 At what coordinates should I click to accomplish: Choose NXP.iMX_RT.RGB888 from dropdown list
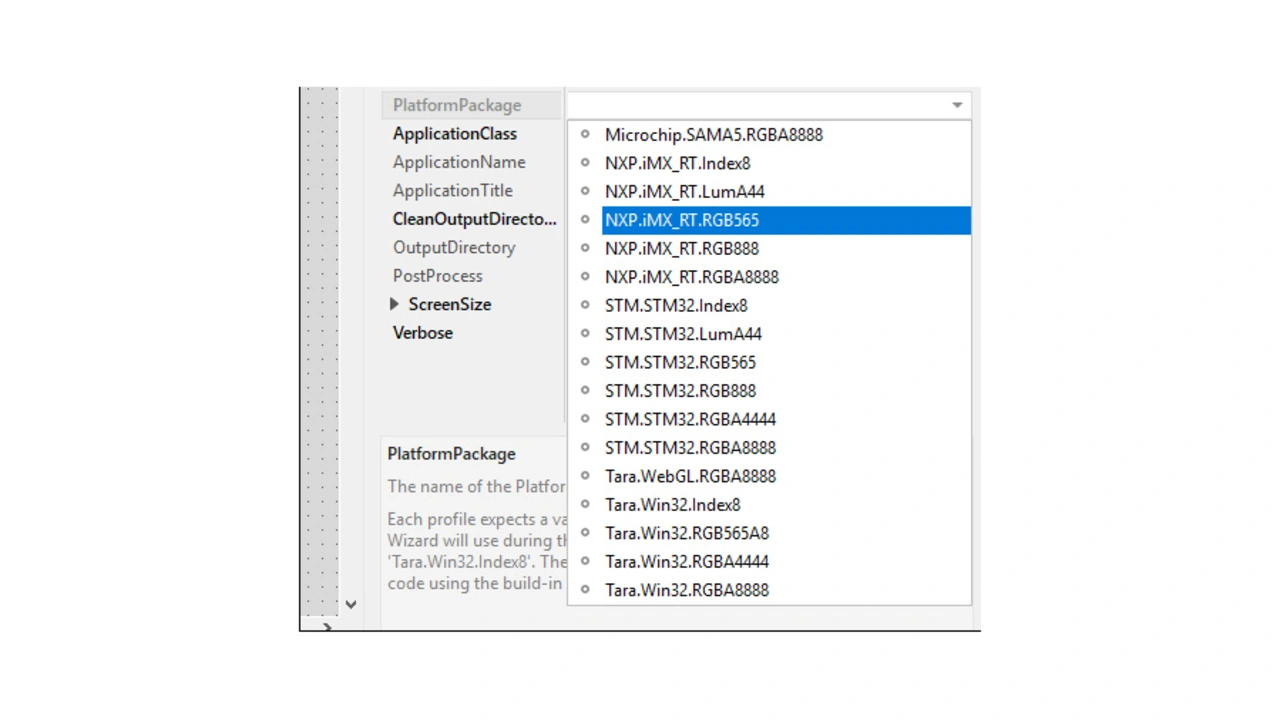pos(681,249)
